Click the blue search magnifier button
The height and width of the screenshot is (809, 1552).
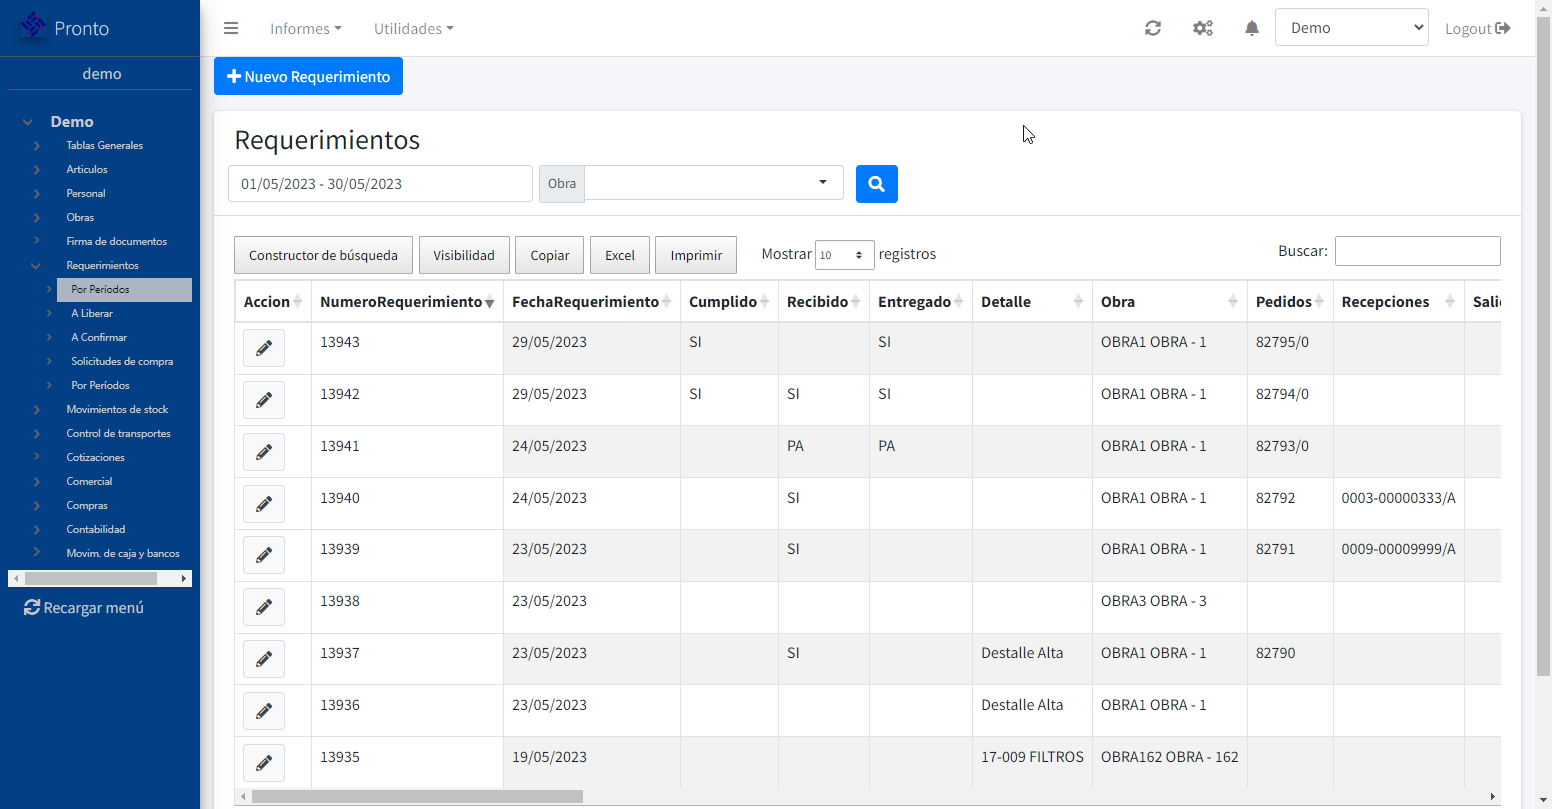tap(876, 184)
